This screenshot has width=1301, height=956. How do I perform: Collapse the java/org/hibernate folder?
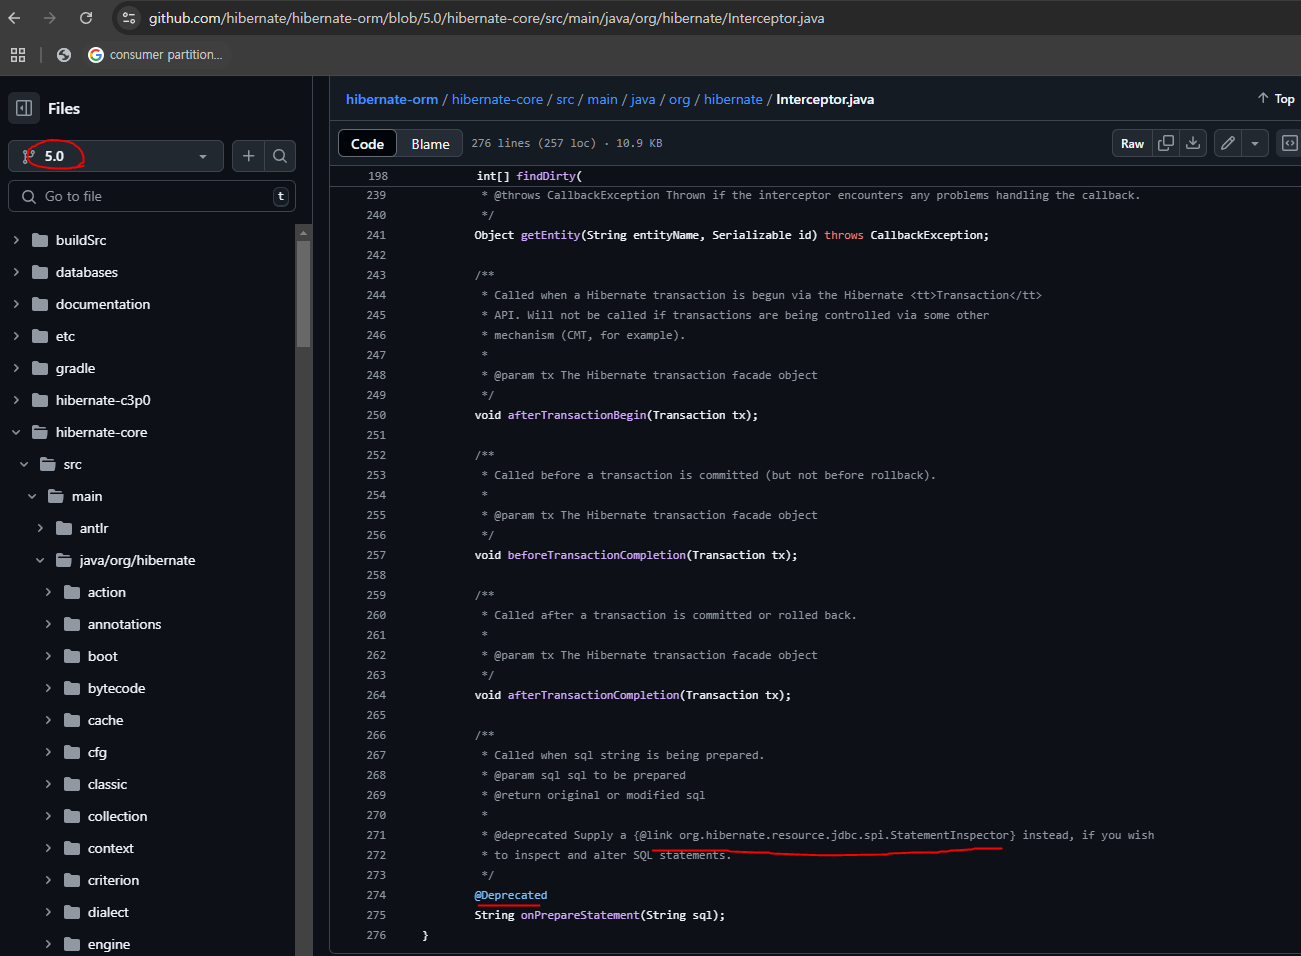click(x=40, y=560)
